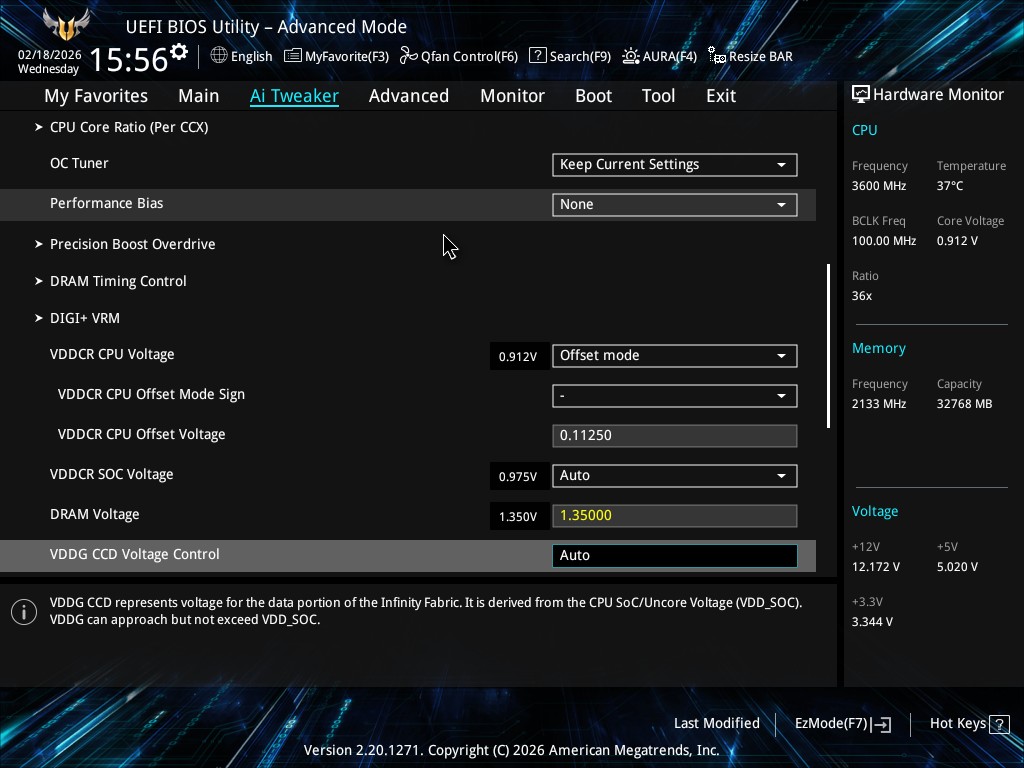1024x768 pixels.
Task: Open VDDCR CPU Voltage Offset mode dropdown
Action: [x=675, y=356]
